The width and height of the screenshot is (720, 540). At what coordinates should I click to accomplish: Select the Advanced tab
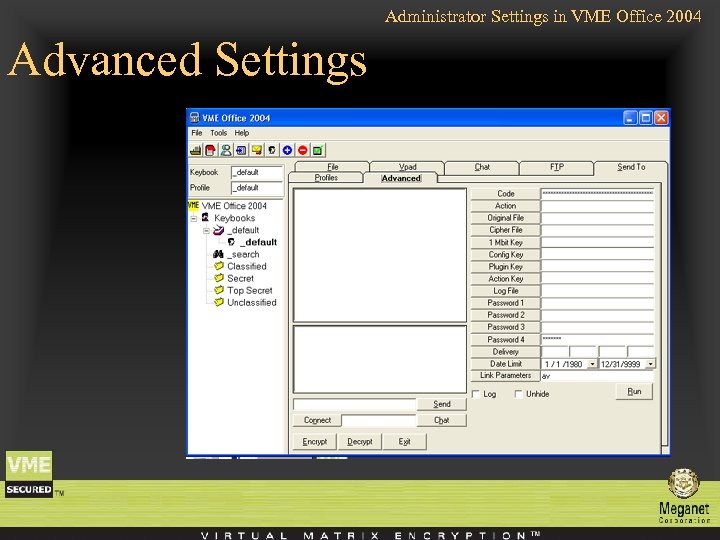coord(401,178)
